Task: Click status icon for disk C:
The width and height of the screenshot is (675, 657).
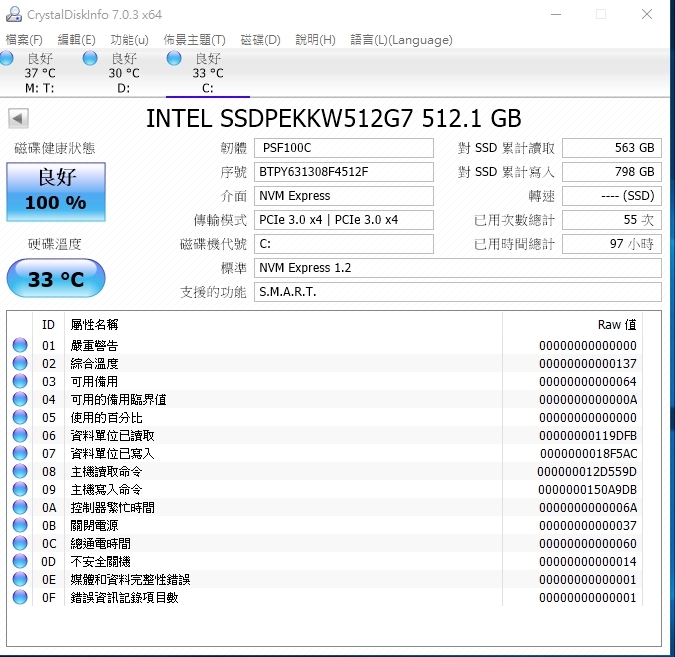Action: (x=174, y=58)
